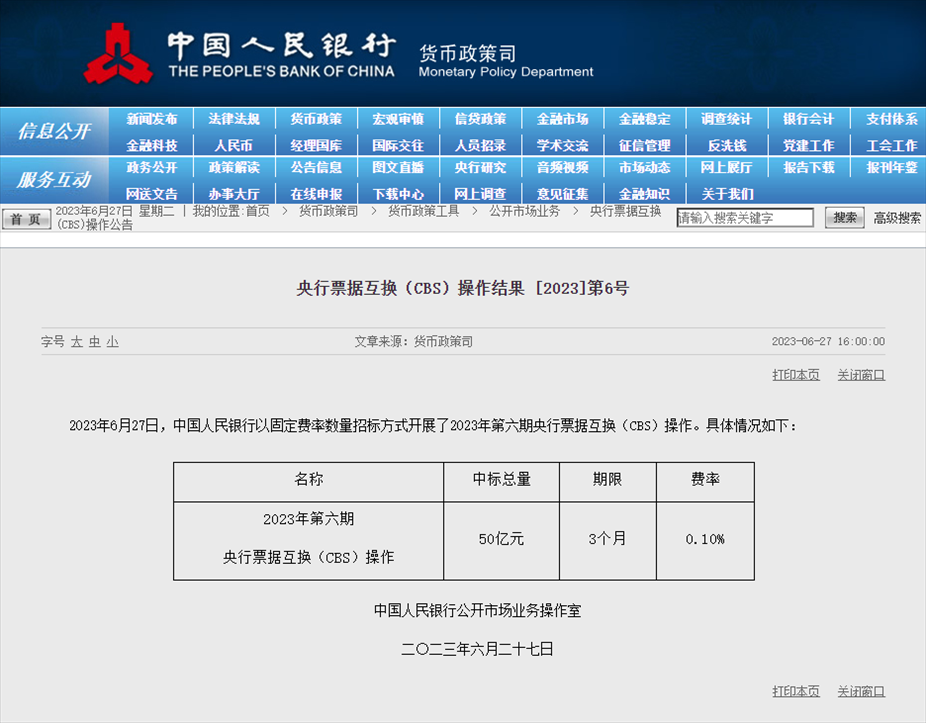926x723 pixels.
Task: Open the 货币政策 navigation item
Action: pos(316,119)
